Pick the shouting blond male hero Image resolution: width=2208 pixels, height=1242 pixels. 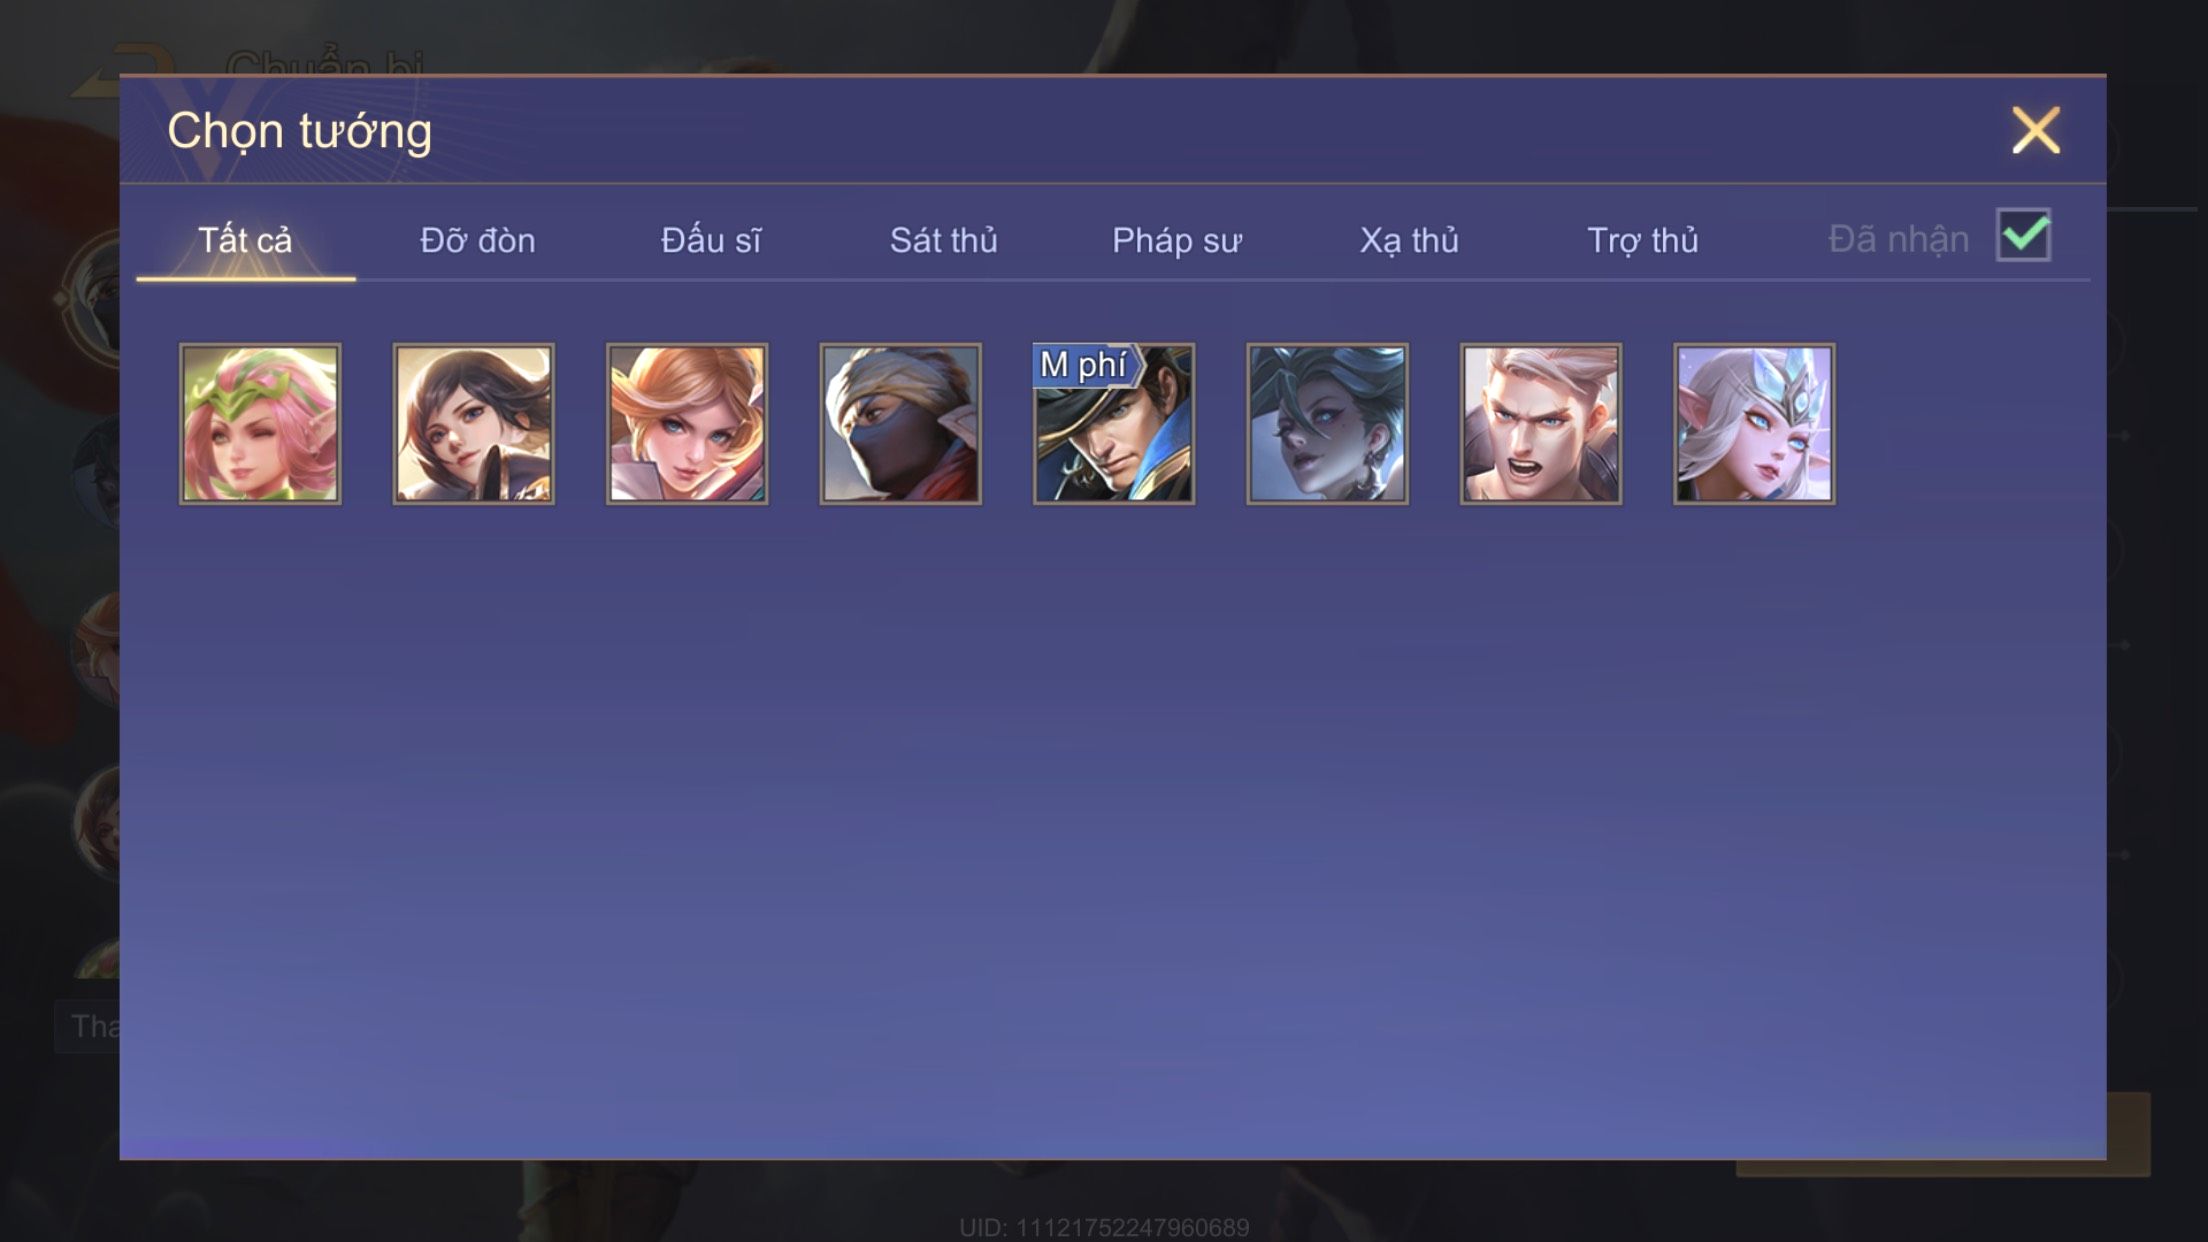coord(1541,424)
